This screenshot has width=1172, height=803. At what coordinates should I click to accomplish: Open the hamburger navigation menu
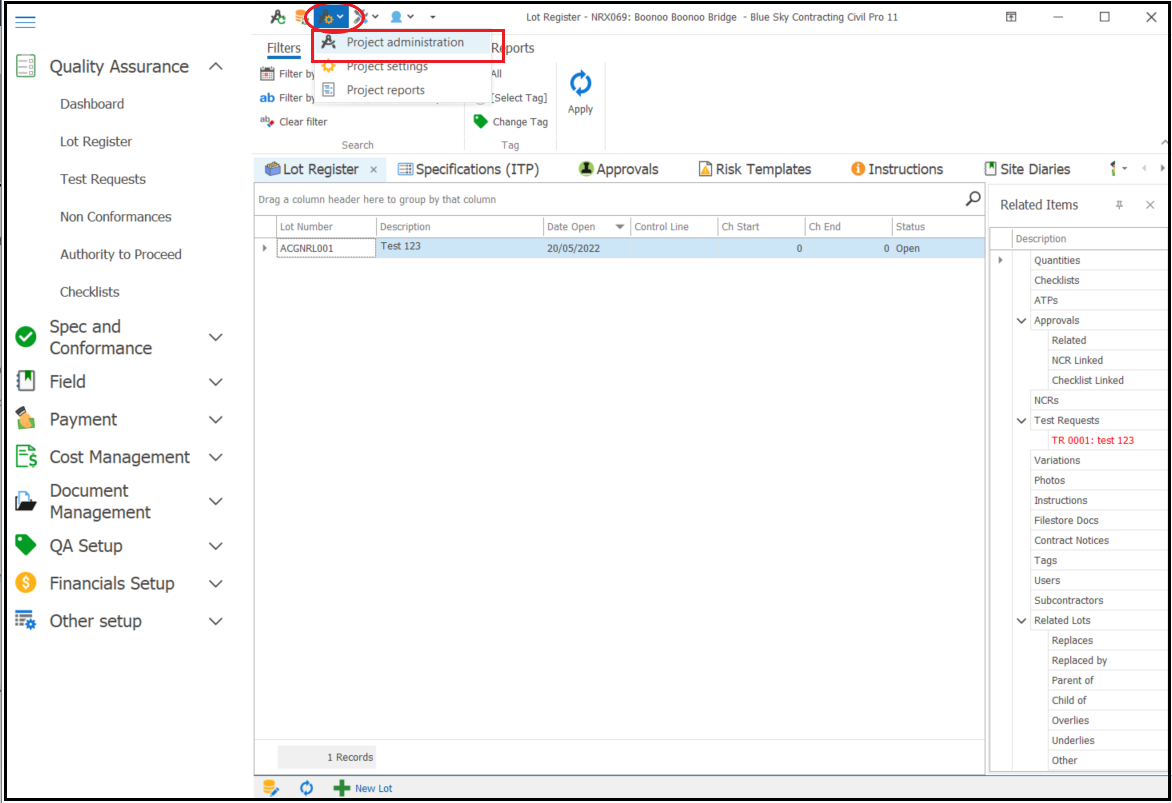pos(25,22)
